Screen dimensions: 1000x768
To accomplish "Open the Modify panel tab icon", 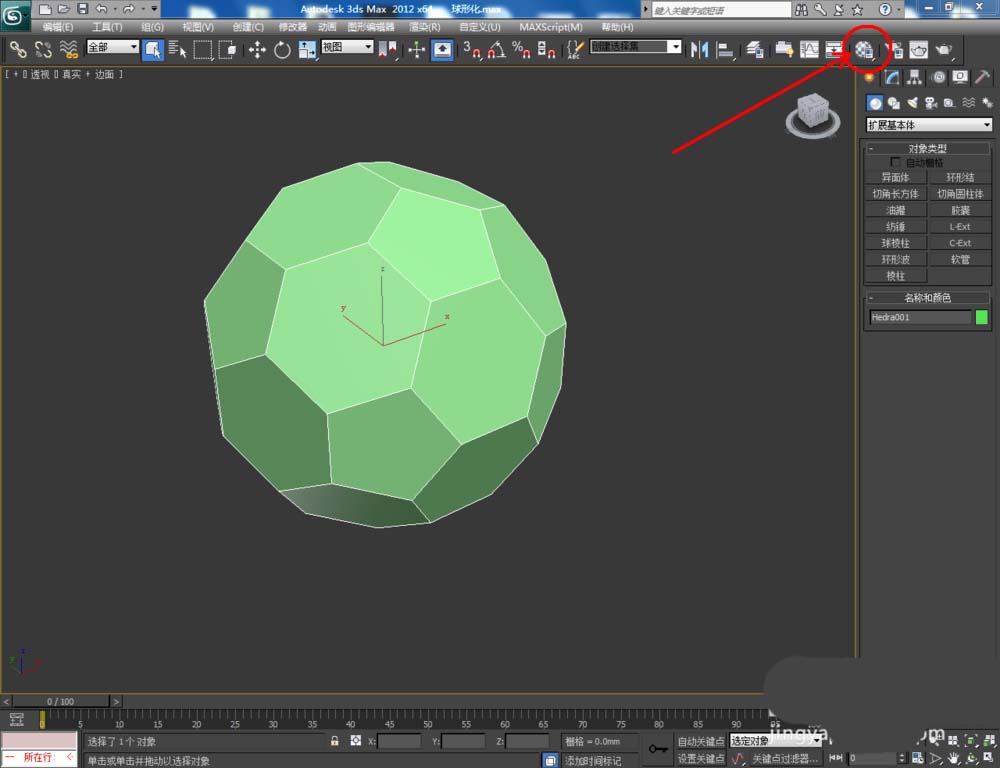I will click(x=892, y=77).
